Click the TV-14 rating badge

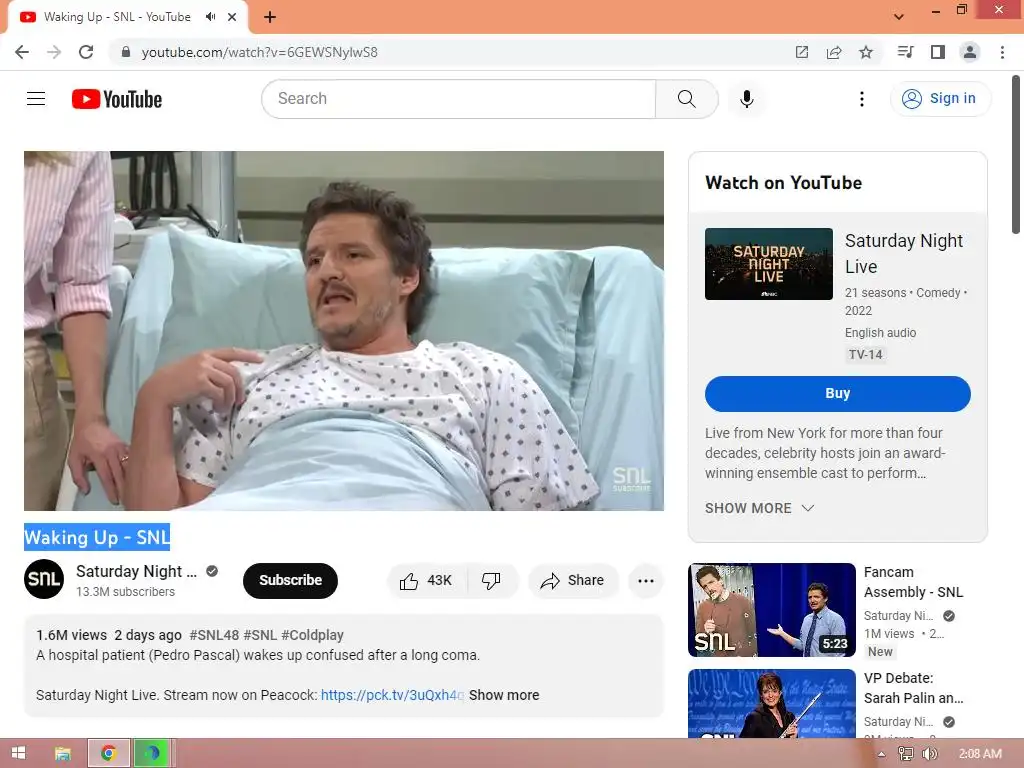[x=865, y=355]
